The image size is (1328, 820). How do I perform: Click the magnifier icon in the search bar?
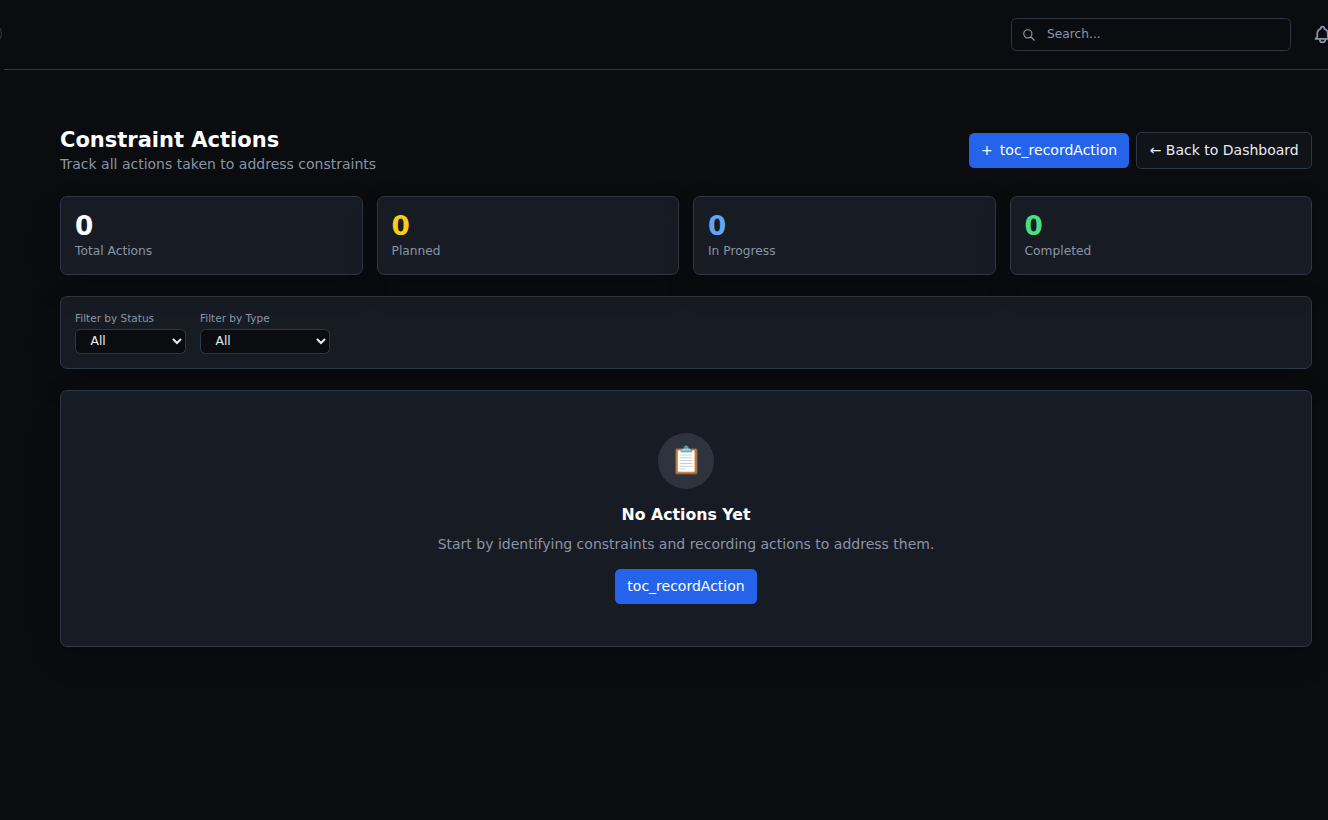tap(1028, 35)
